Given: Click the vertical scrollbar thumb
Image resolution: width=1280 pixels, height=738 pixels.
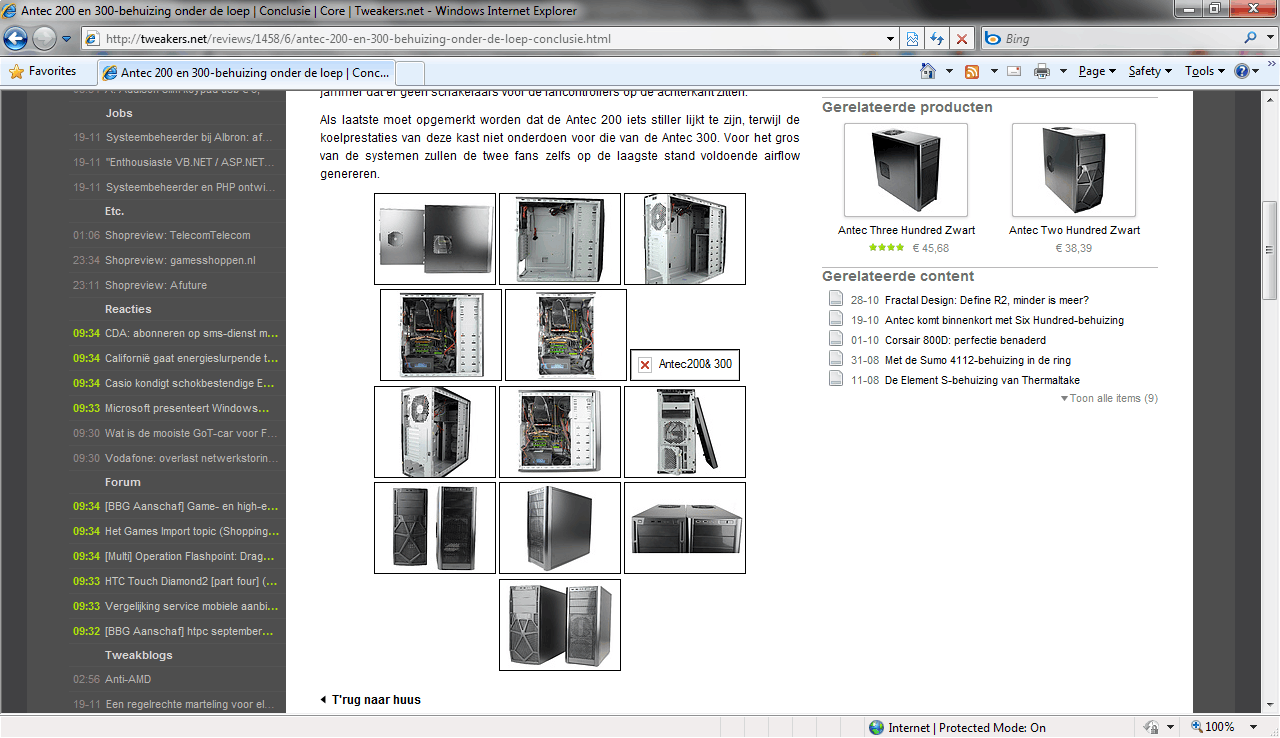Looking at the screenshot, I should (1271, 251).
